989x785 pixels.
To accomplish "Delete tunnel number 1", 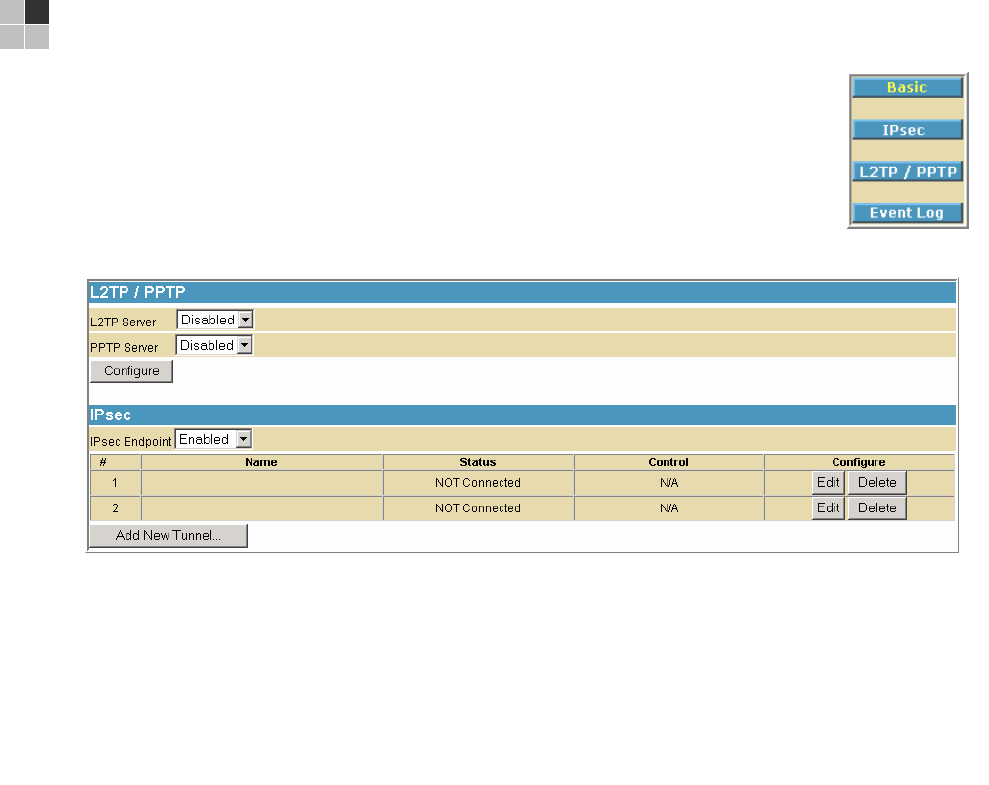I will pos(877,482).
